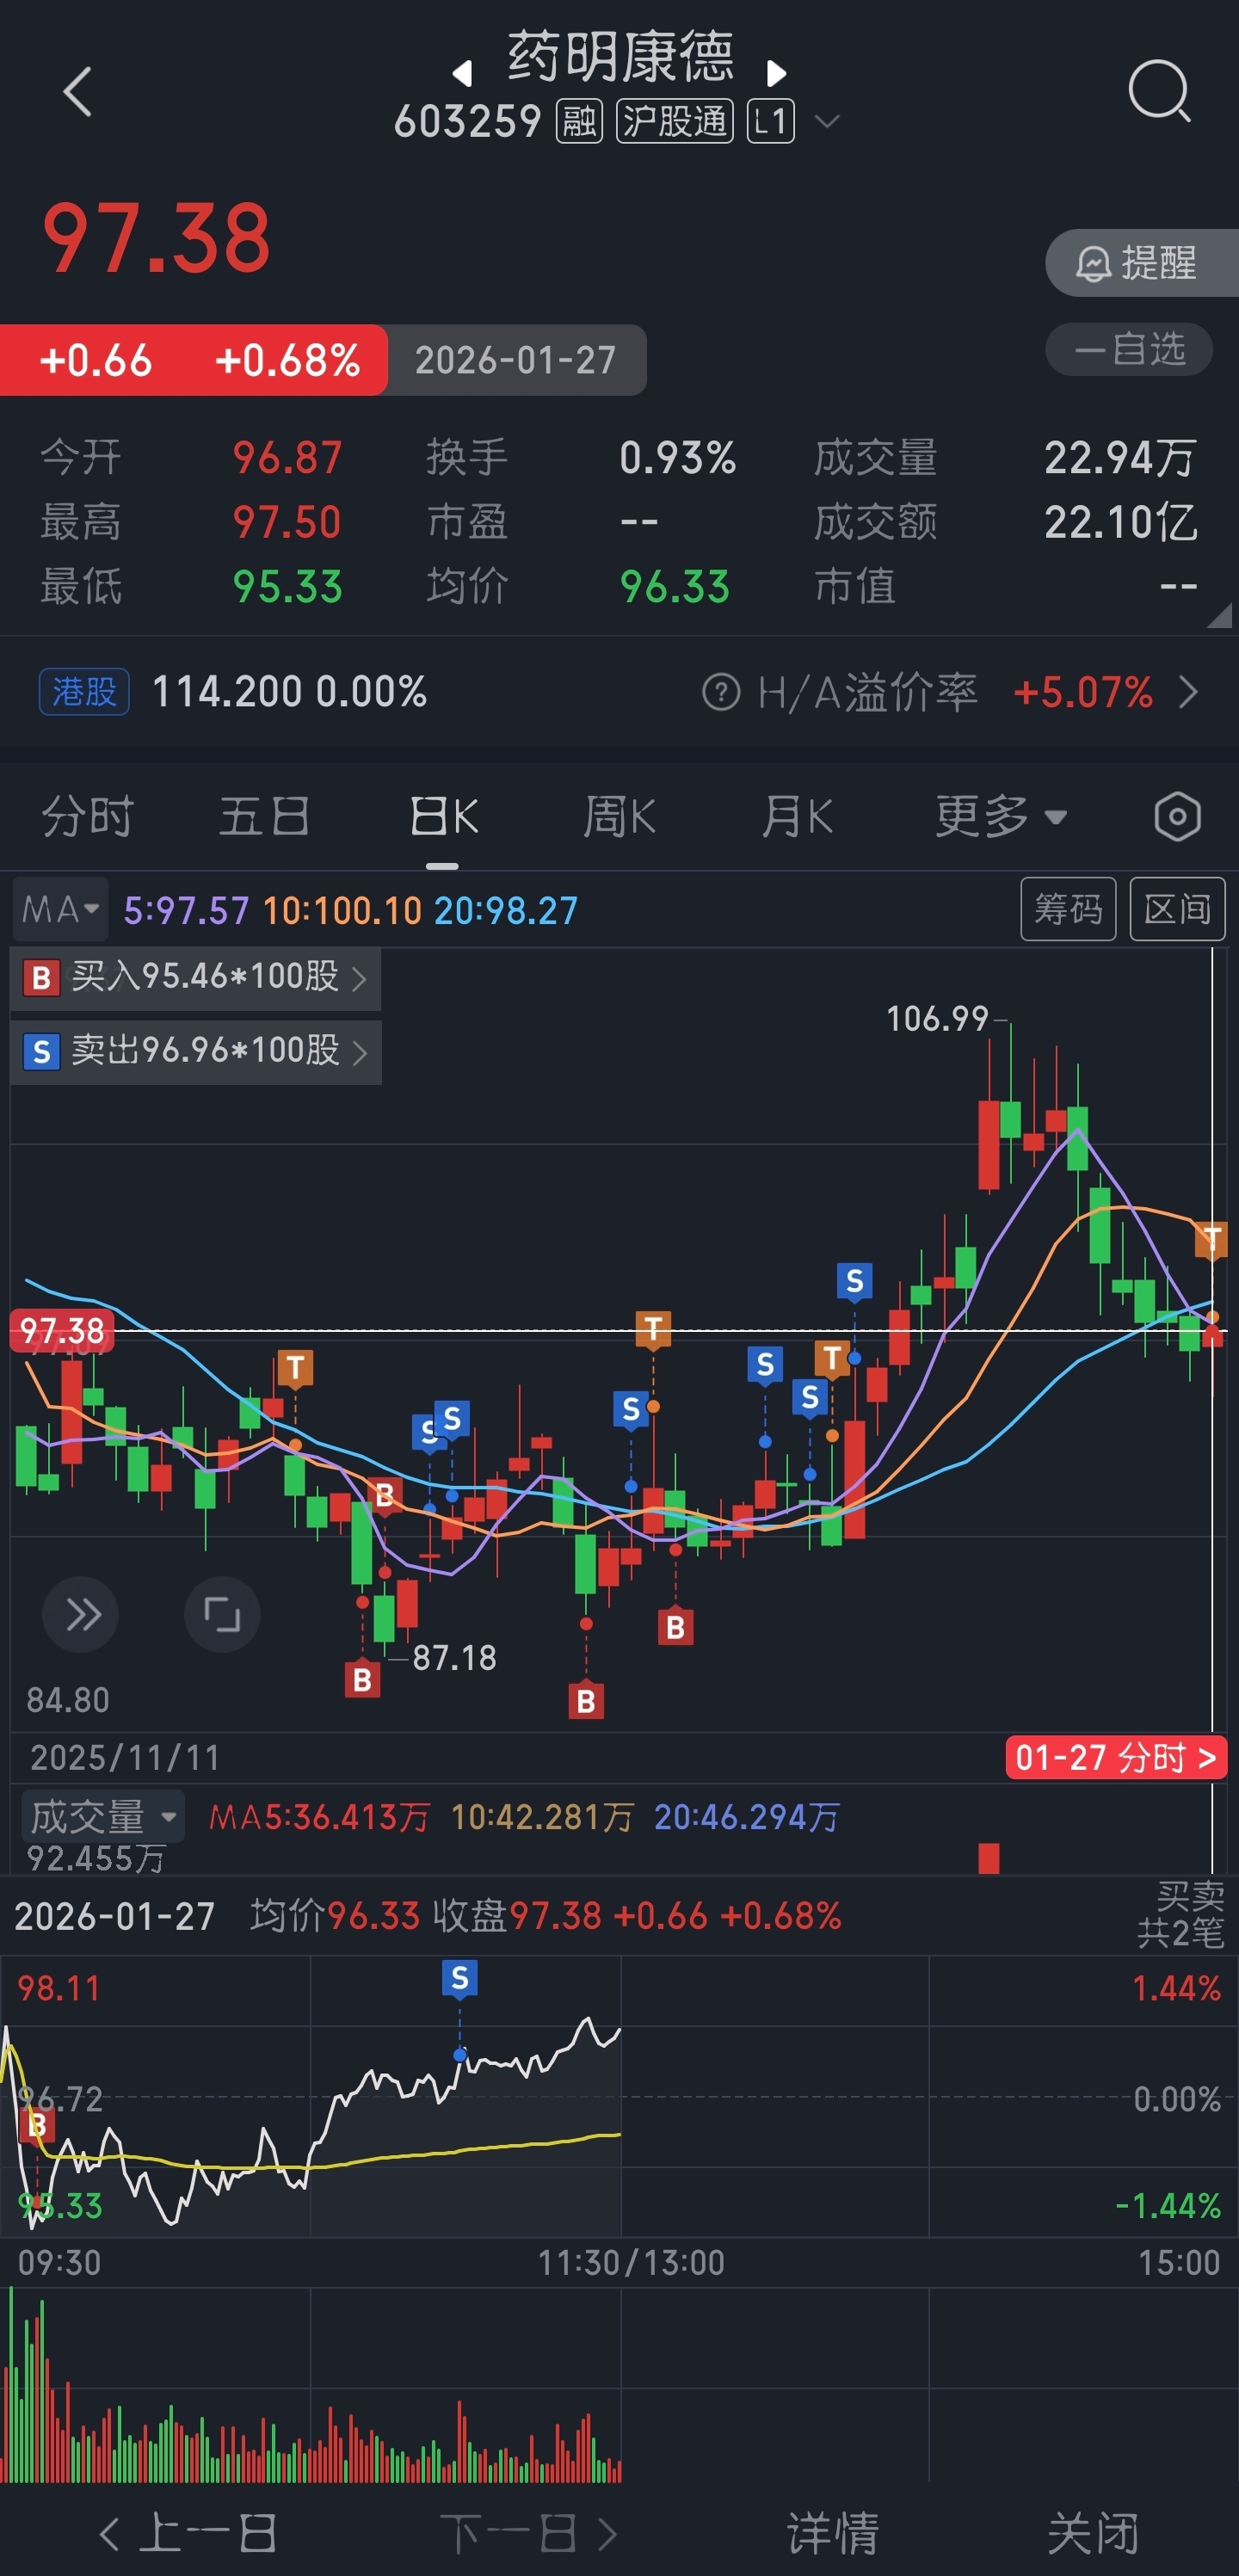
Task: Tap the T marker above 97.38 line center
Action: coord(653,1329)
